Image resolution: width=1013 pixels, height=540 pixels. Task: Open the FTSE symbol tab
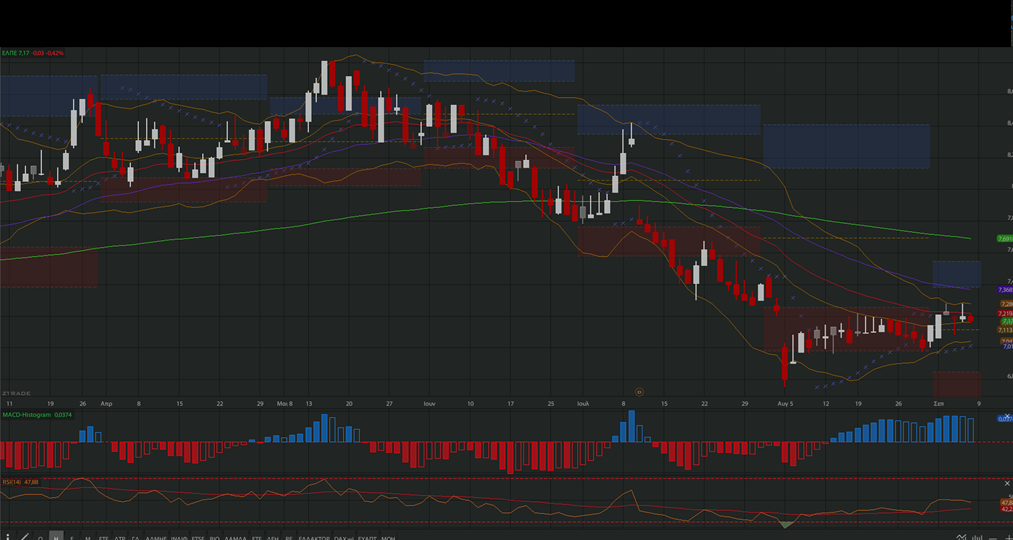pos(198,537)
